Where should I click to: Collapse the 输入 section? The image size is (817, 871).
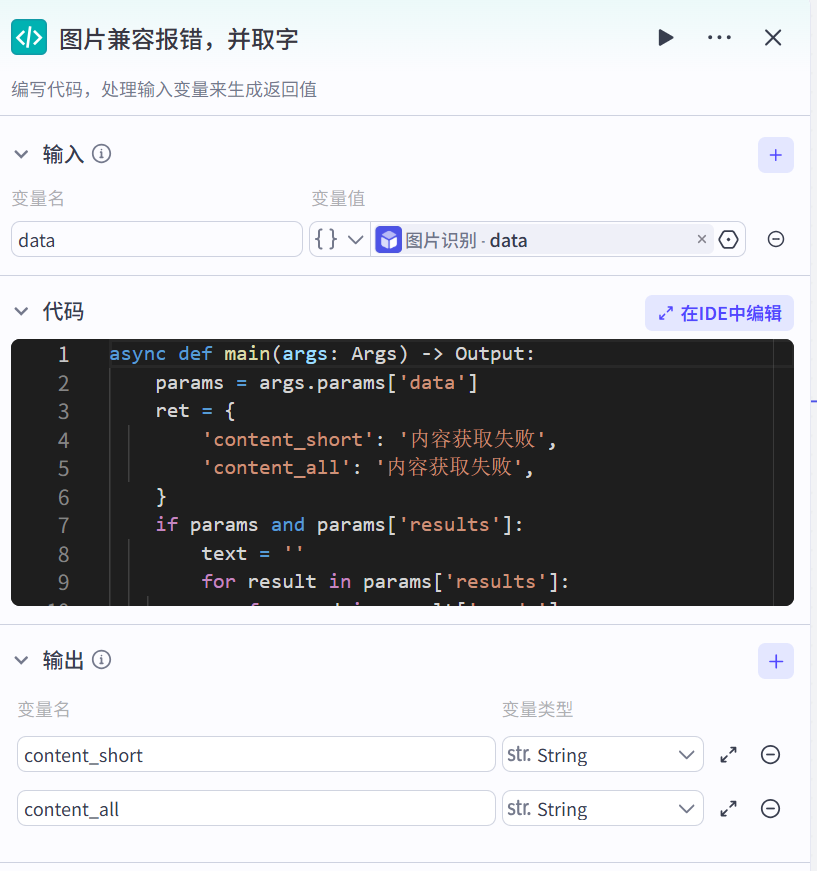coord(22,155)
